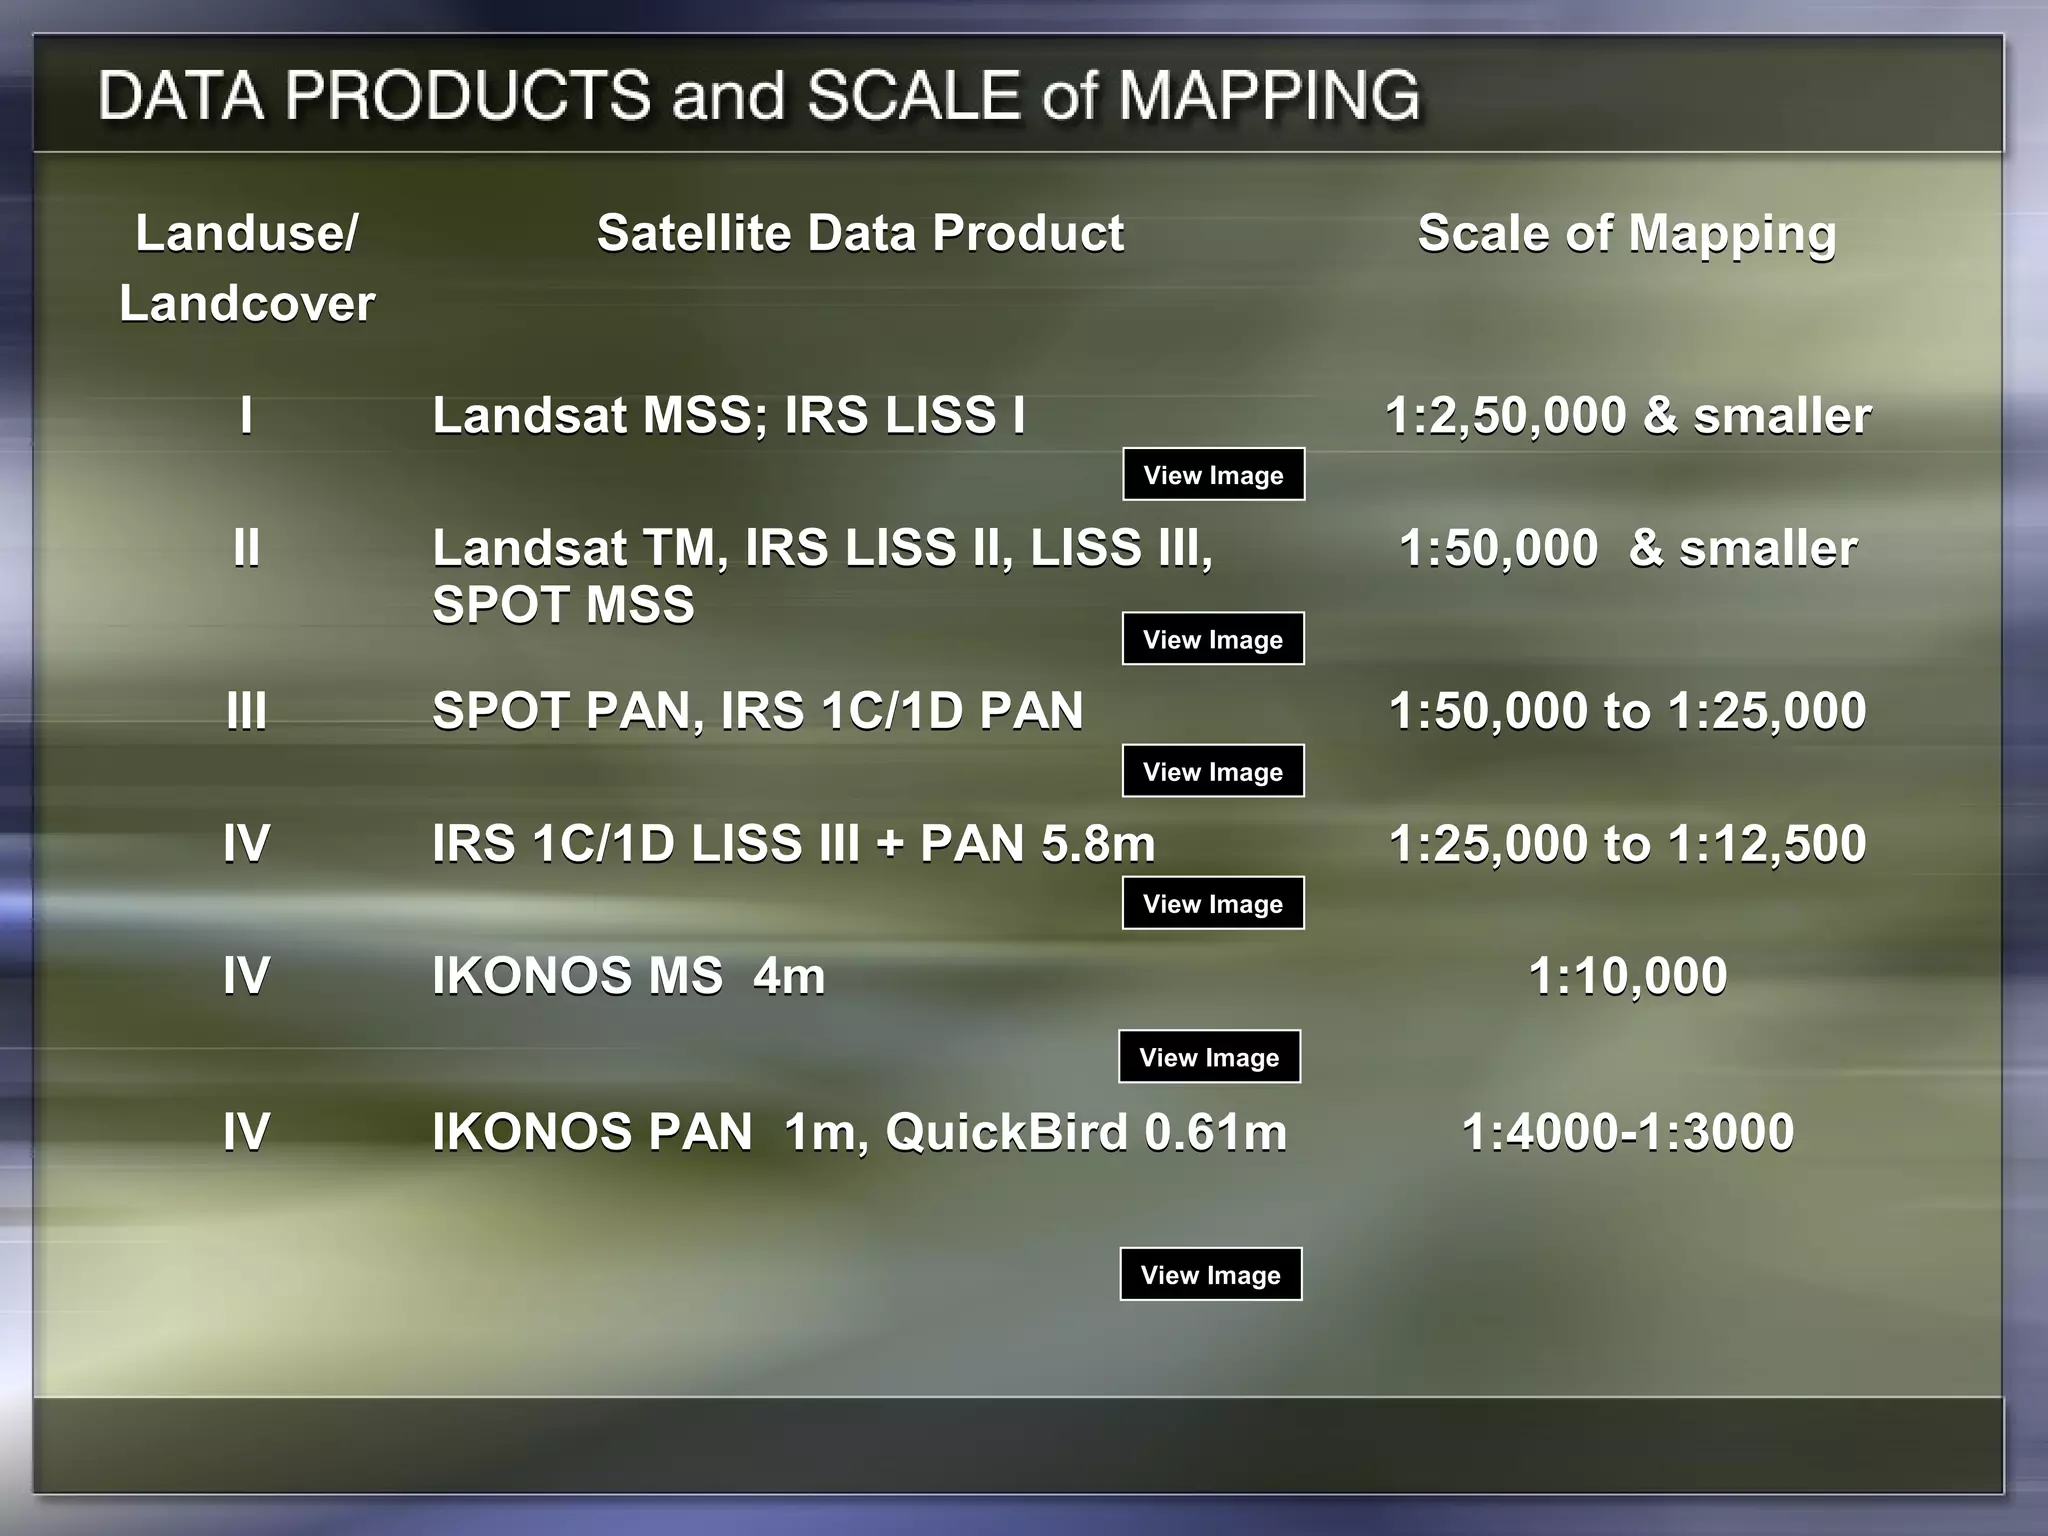
Task: Click level 'IV' beside IKONOS PAN 1m
Action: [x=246, y=1132]
